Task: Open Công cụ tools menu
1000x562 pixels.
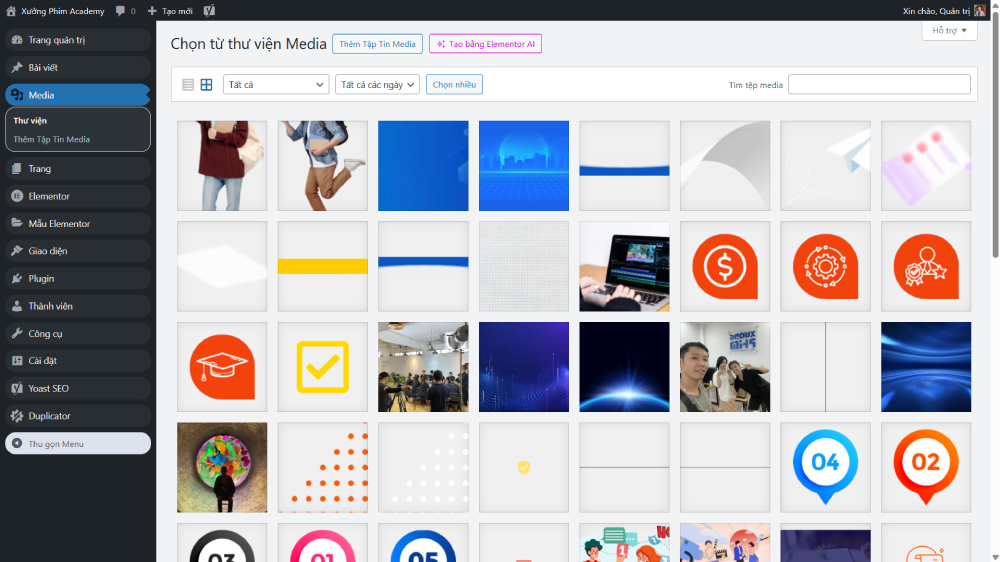Action: pyautogui.click(x=78, y=333)
